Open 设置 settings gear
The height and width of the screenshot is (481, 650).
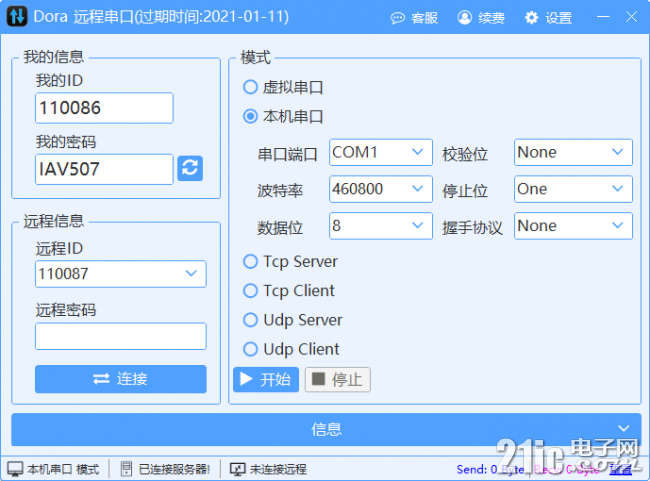pos(548,18)
